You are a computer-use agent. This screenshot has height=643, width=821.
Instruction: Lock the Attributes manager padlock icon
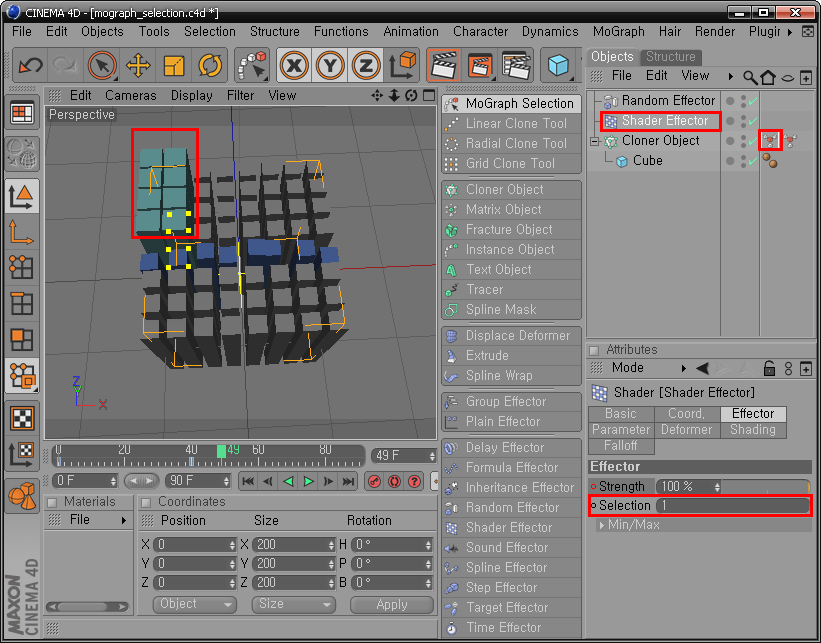pyautogui.click(x=769, y=368)
